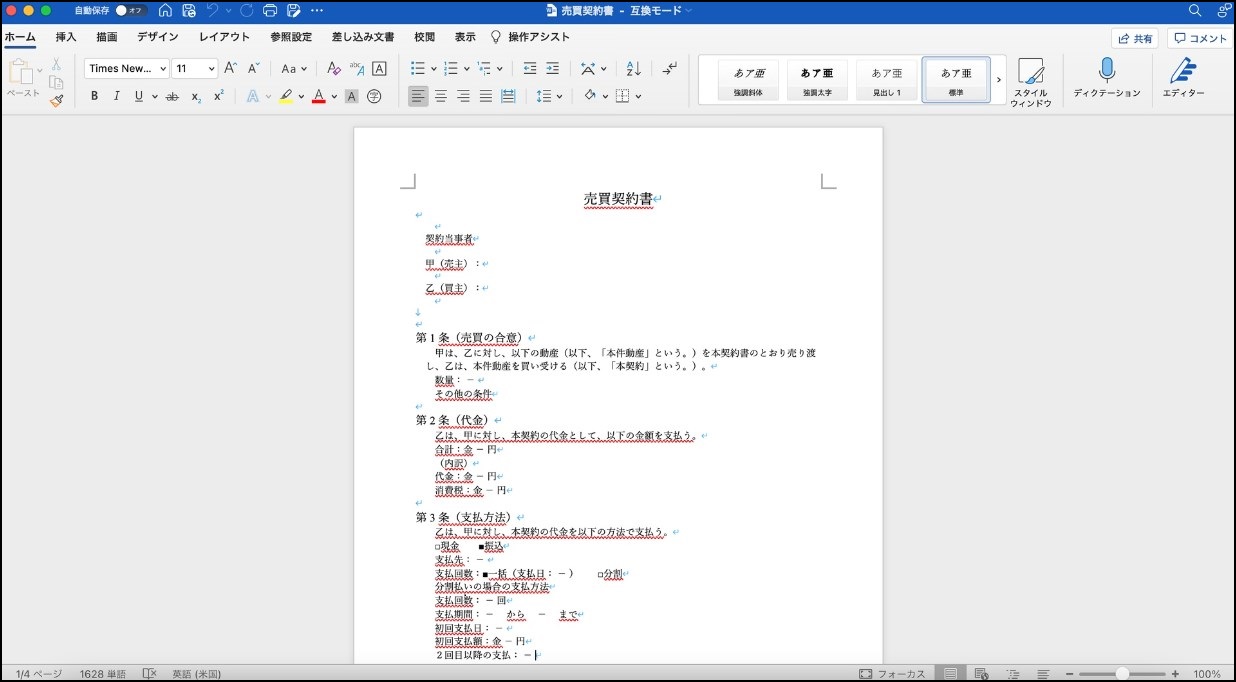Toggle the AutoSave switch
This screenshot has width=1236, height=682.
pos(129,11)
